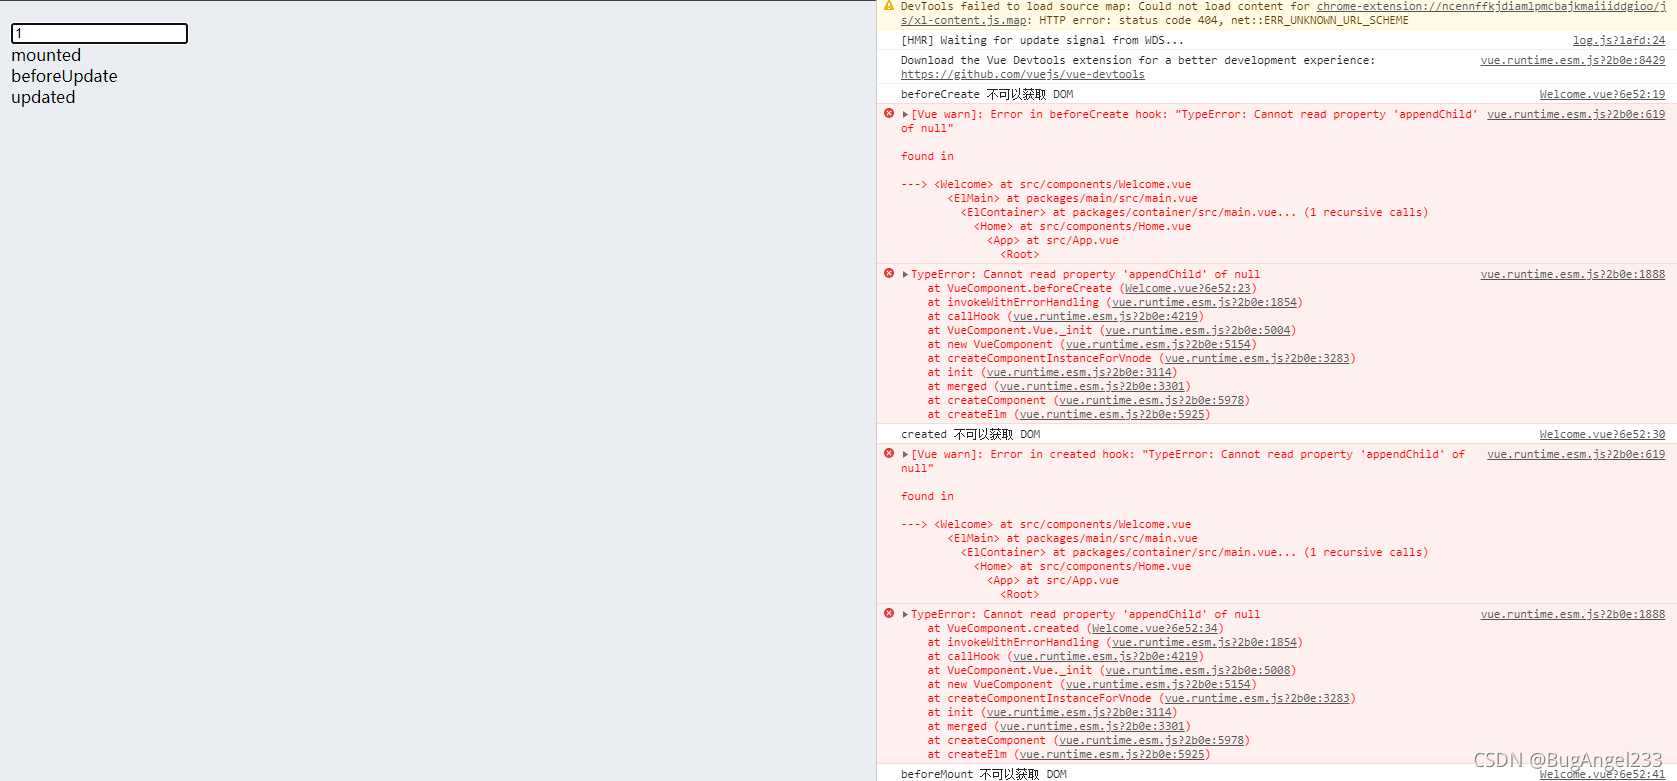Open vue.runtime.esm.js:1888 link beside beforeCreate TypeError
This screenshot has width=1677, height=781.
click(1573, 275)
